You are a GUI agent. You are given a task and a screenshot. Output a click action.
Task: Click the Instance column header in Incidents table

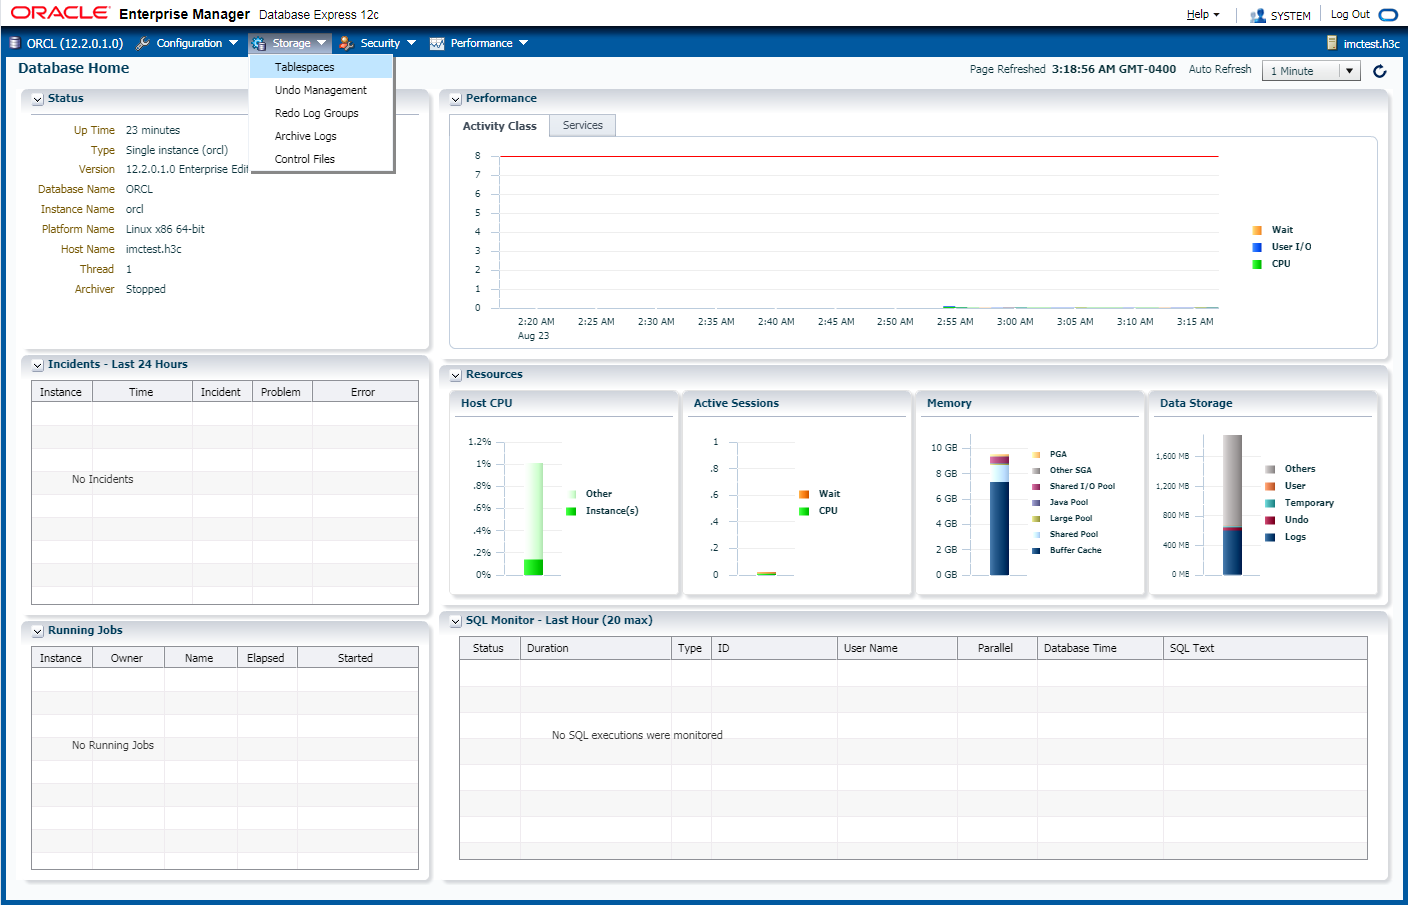click(x=61, y=392)
